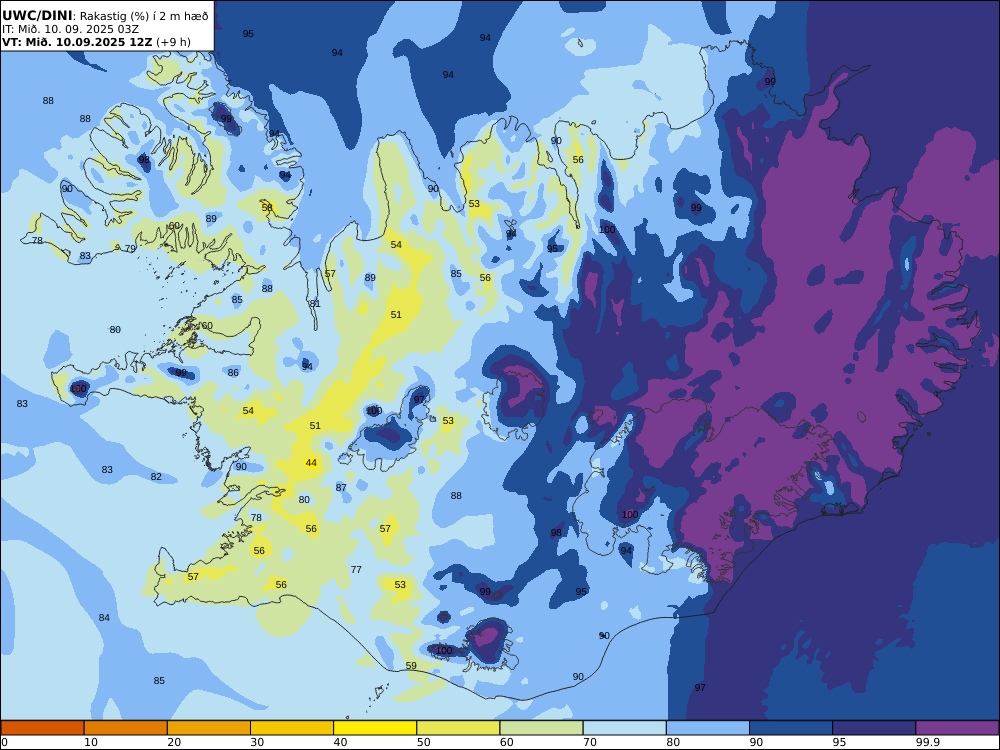
Task: Pick the bright yellow 40–50 legend block
Action: [x=375, y=728]
